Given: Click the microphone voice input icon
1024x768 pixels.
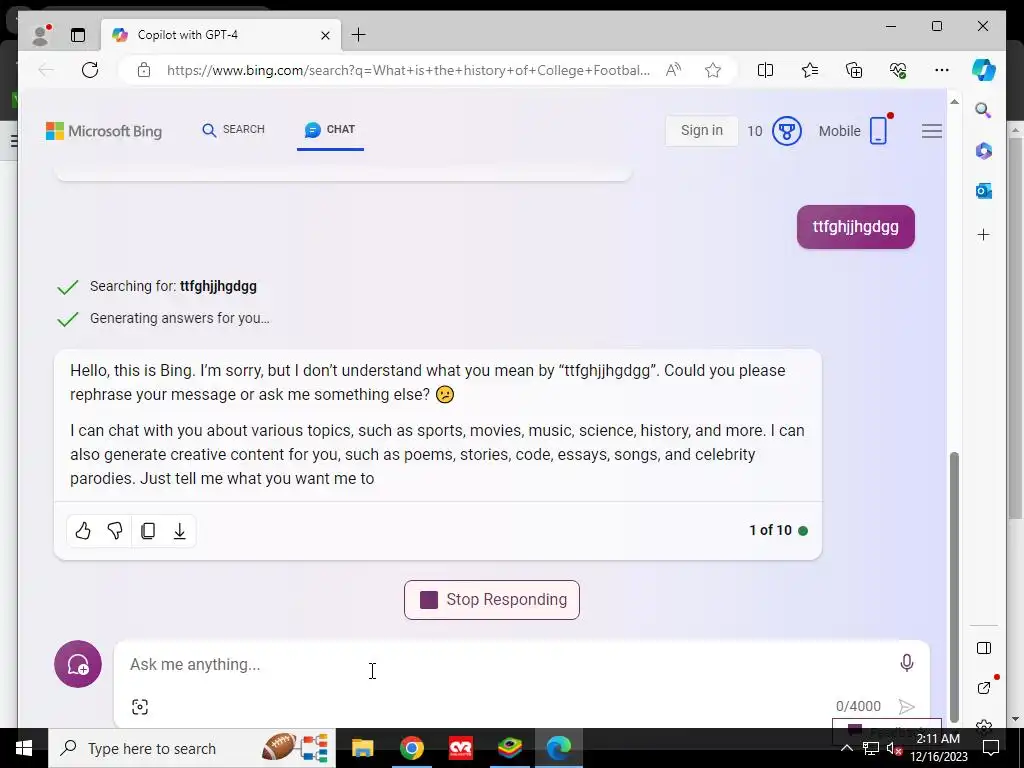Looking at the screenshot, I should pos(906,663).
